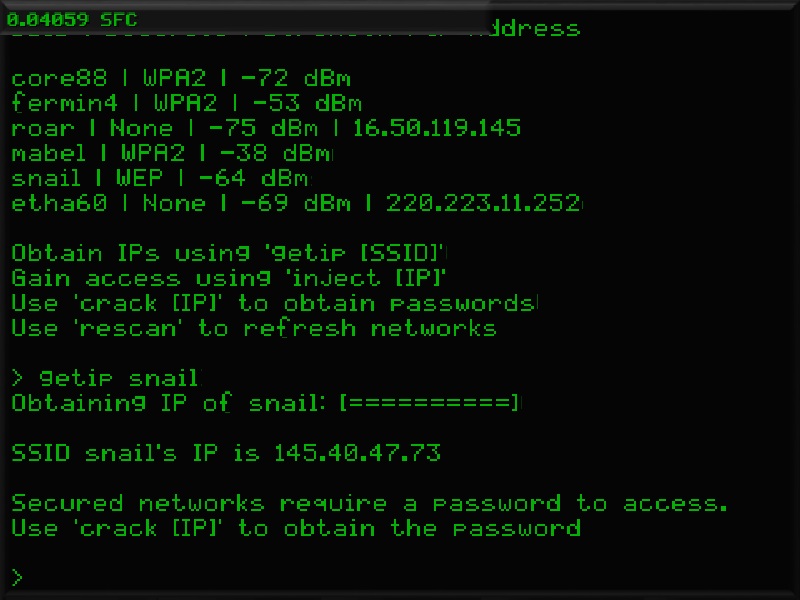
Task: Click 'crack [IP]' to obtain the password line
Action: click(x=296, y=529)
